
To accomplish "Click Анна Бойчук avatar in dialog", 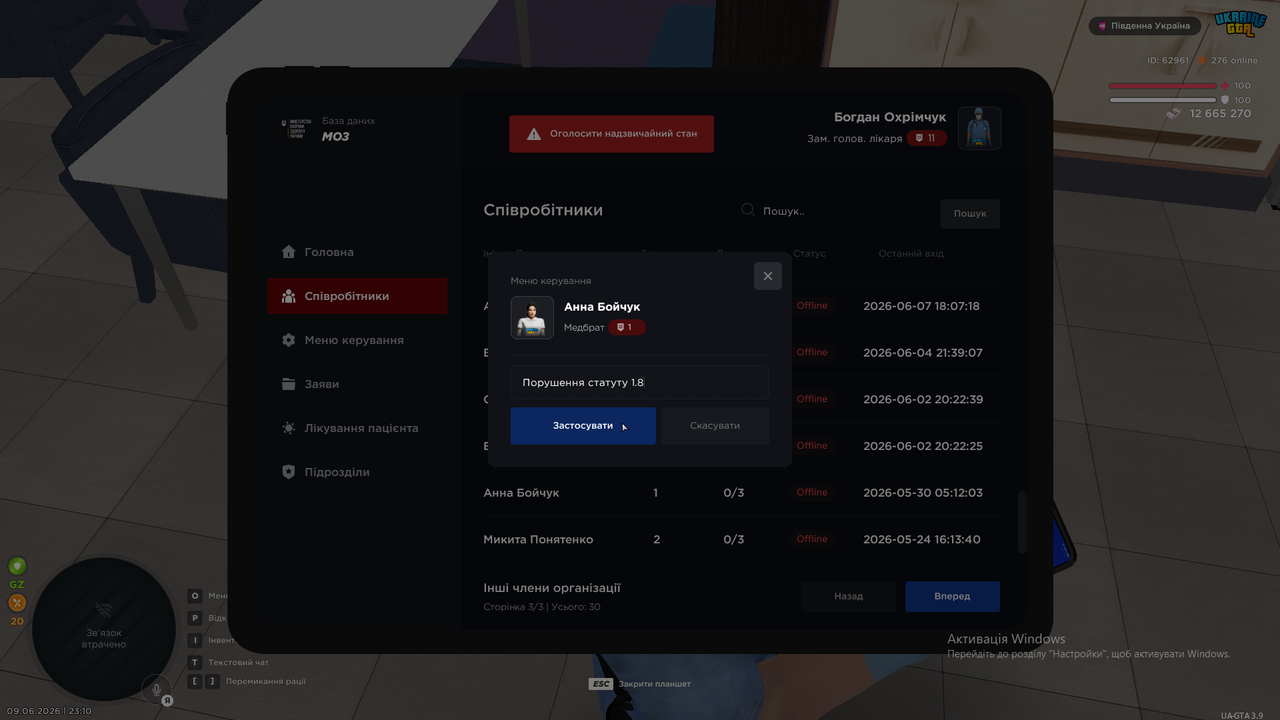I will 532,318.
